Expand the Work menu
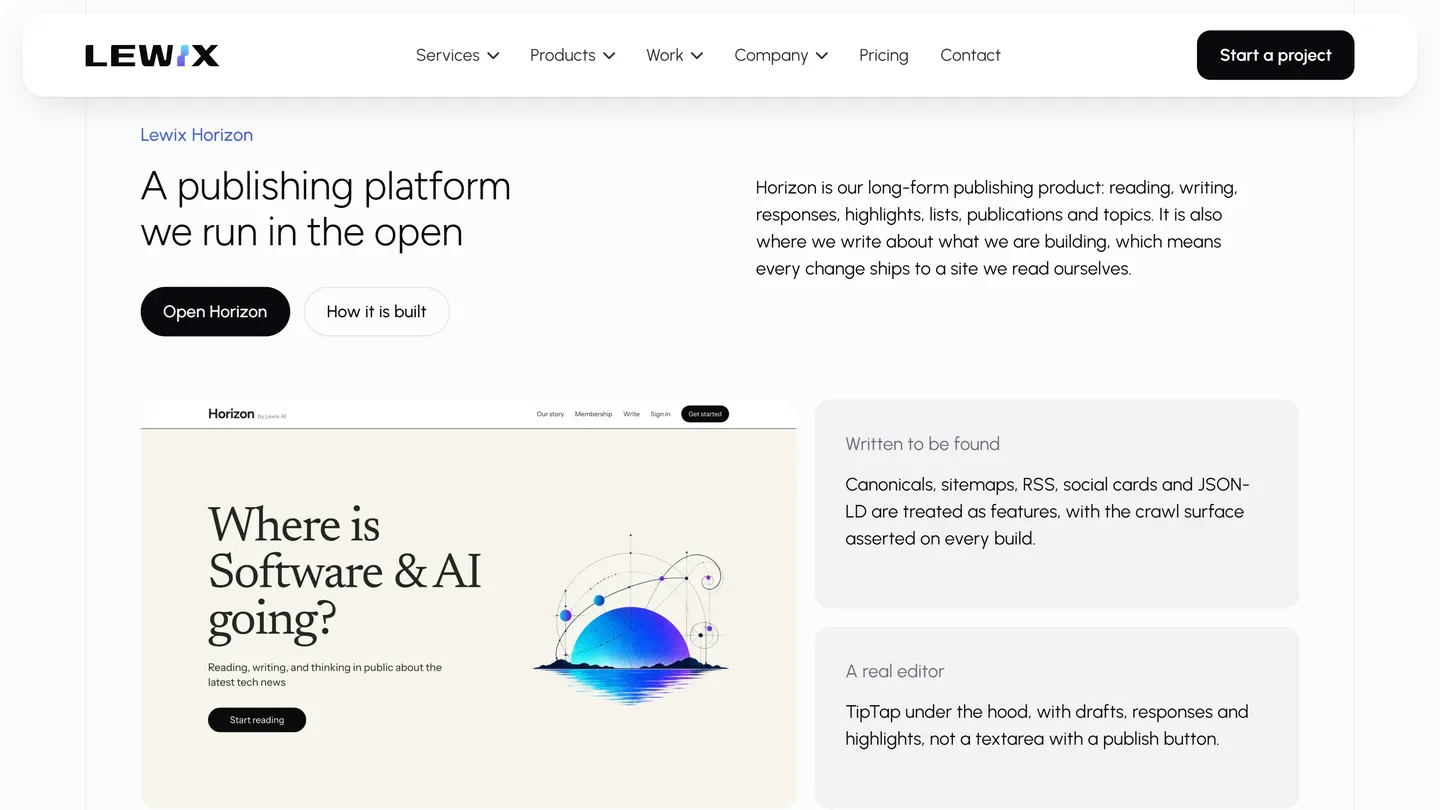 pyautogui.click(x=674, y=55)
